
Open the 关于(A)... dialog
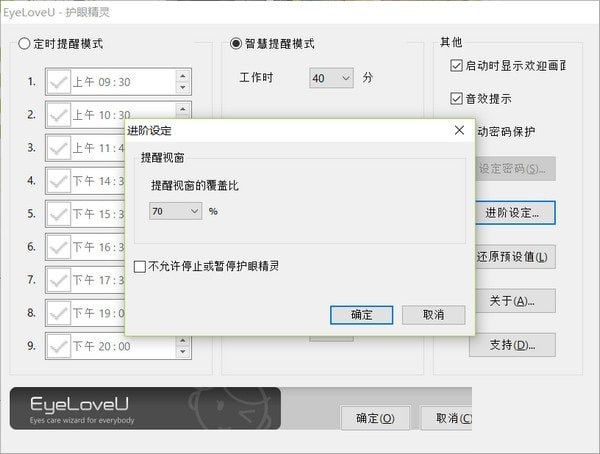coord(513,301)
